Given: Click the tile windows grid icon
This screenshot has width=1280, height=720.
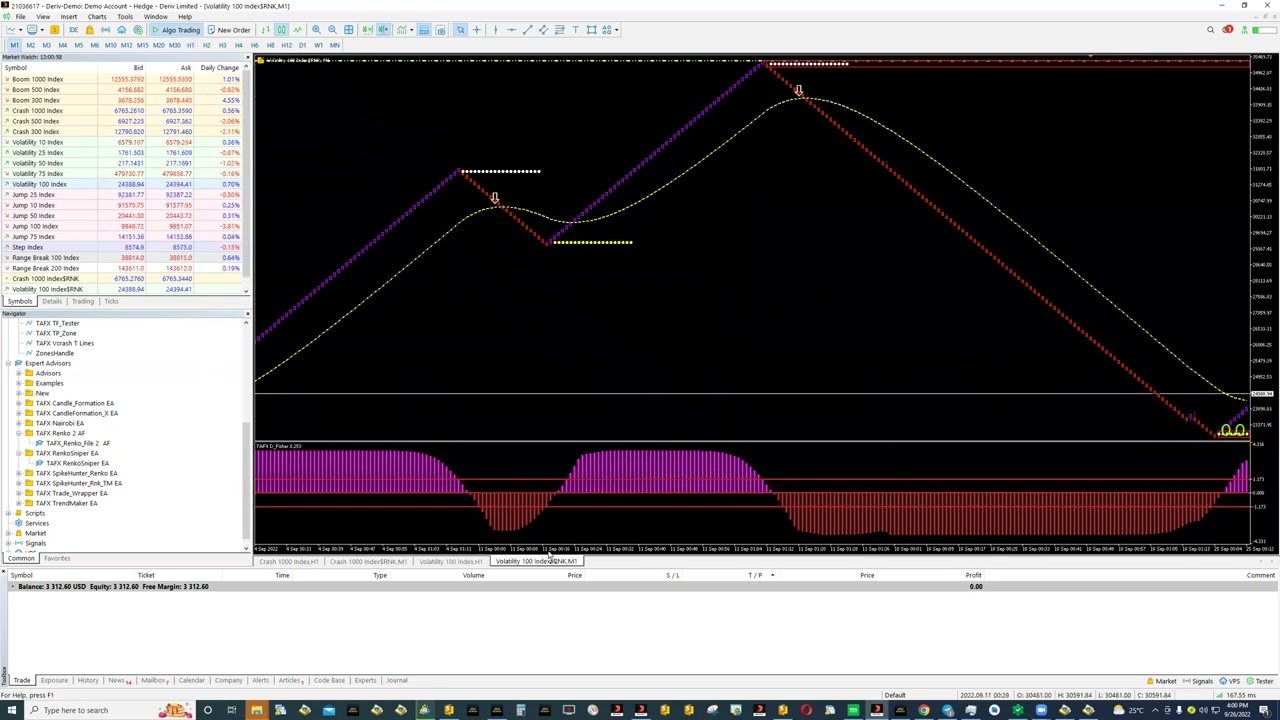Looking at the screenshot, I should click(348, 30).
